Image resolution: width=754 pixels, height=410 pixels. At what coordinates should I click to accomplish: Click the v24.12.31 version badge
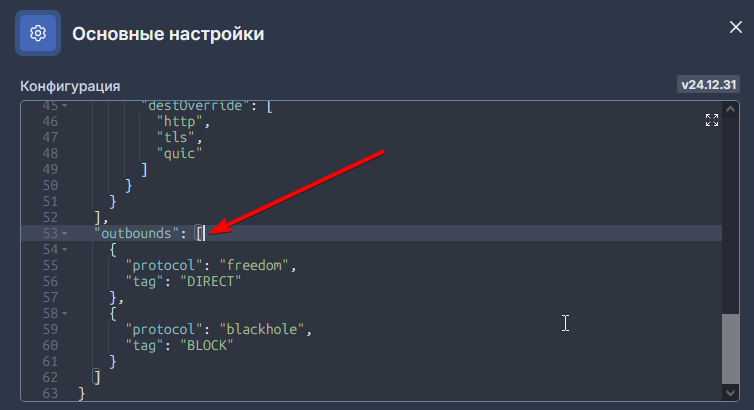click(708, 85)
